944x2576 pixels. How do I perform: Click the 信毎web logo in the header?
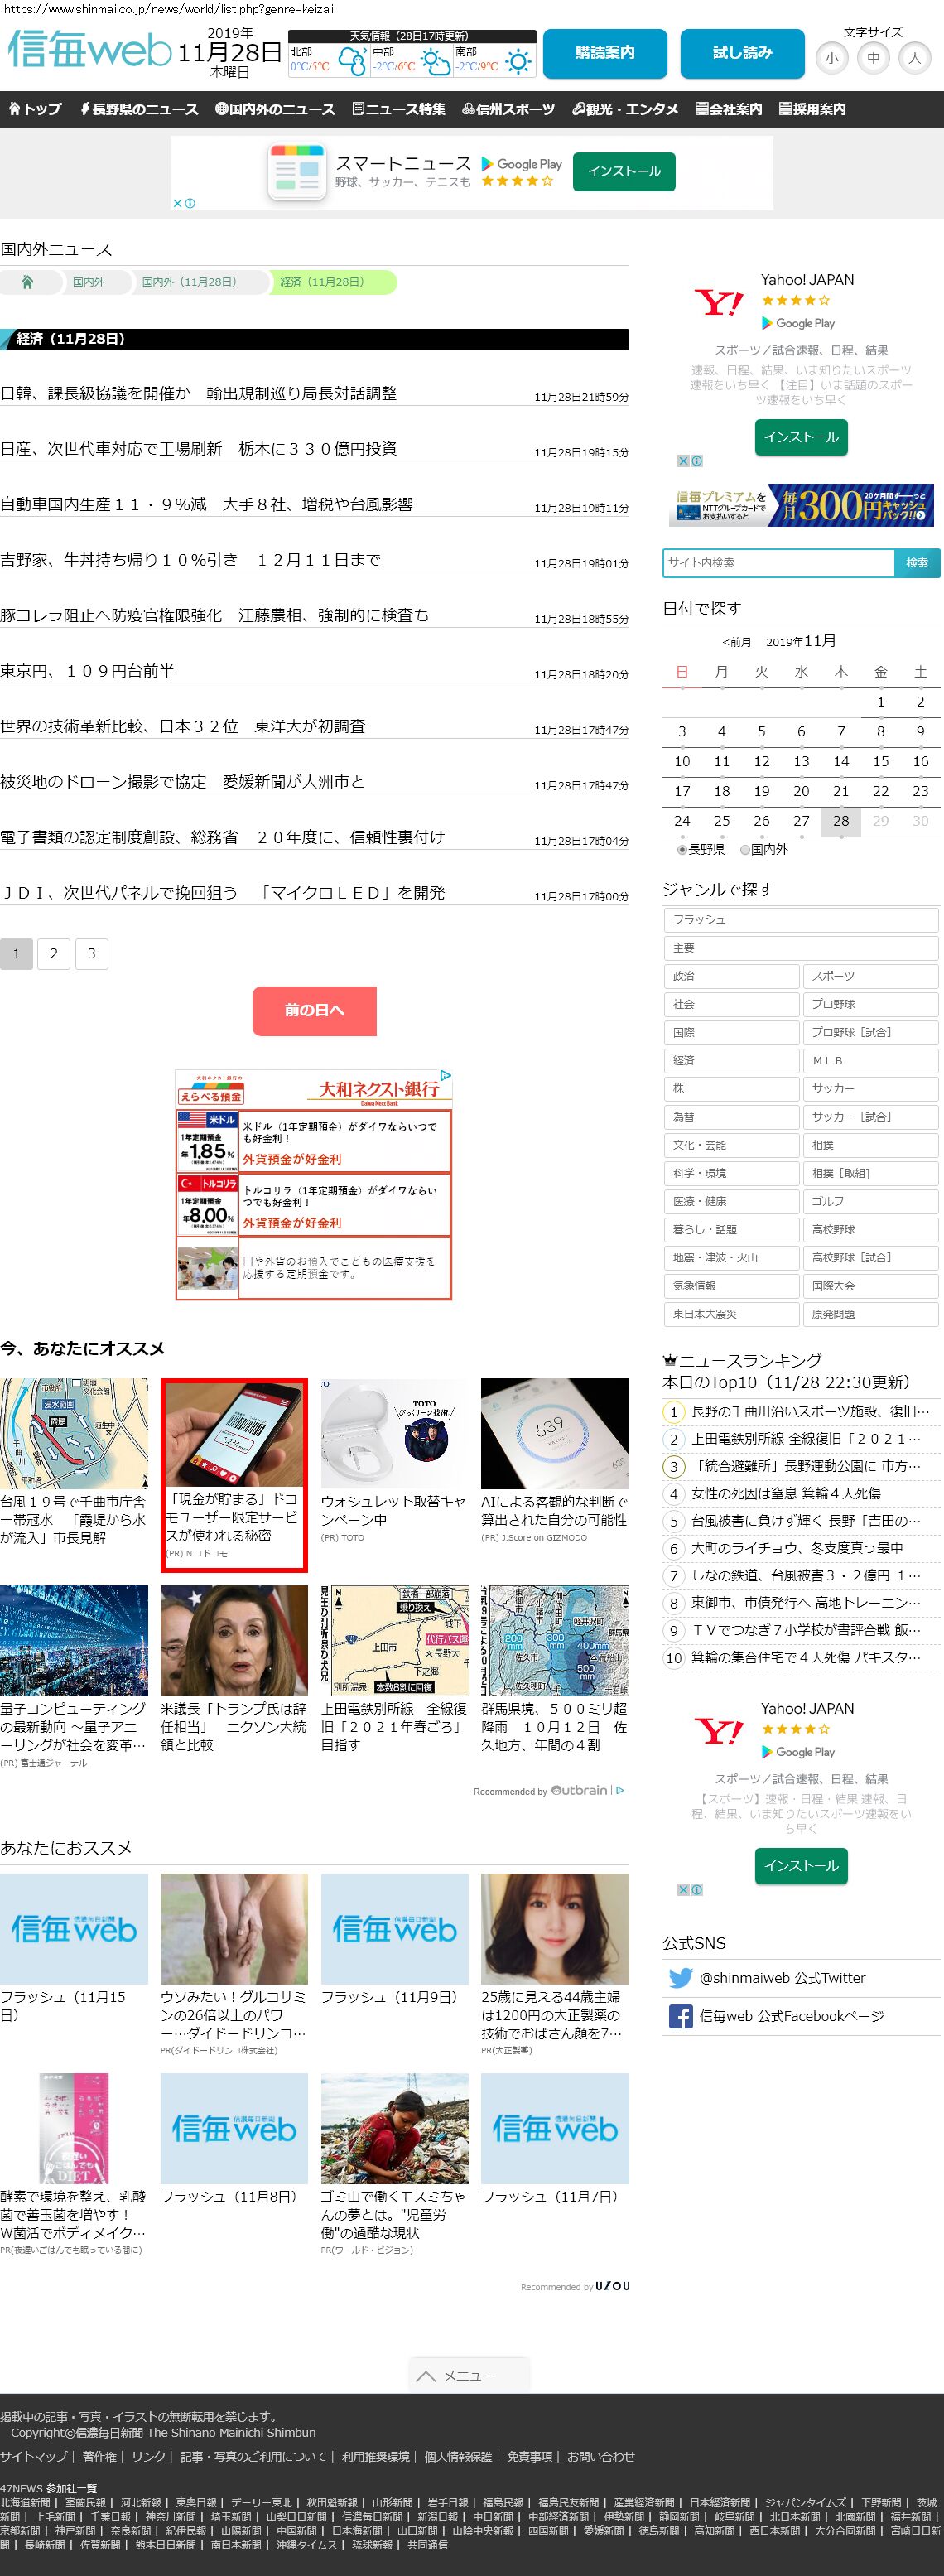click(90, 50)
